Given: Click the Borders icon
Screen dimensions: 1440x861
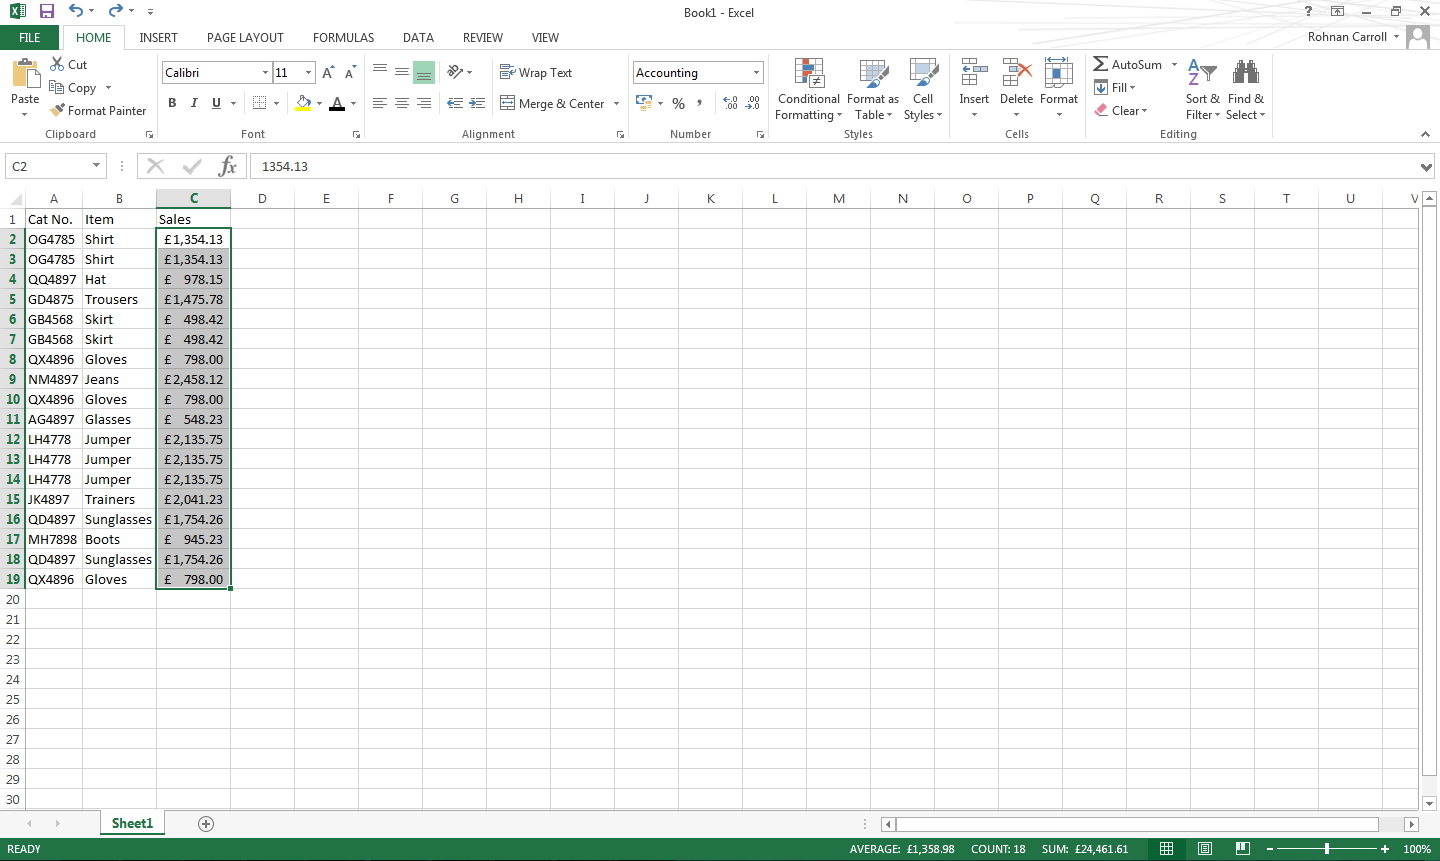Looking at the screenshot, I should tap(260, 103).
